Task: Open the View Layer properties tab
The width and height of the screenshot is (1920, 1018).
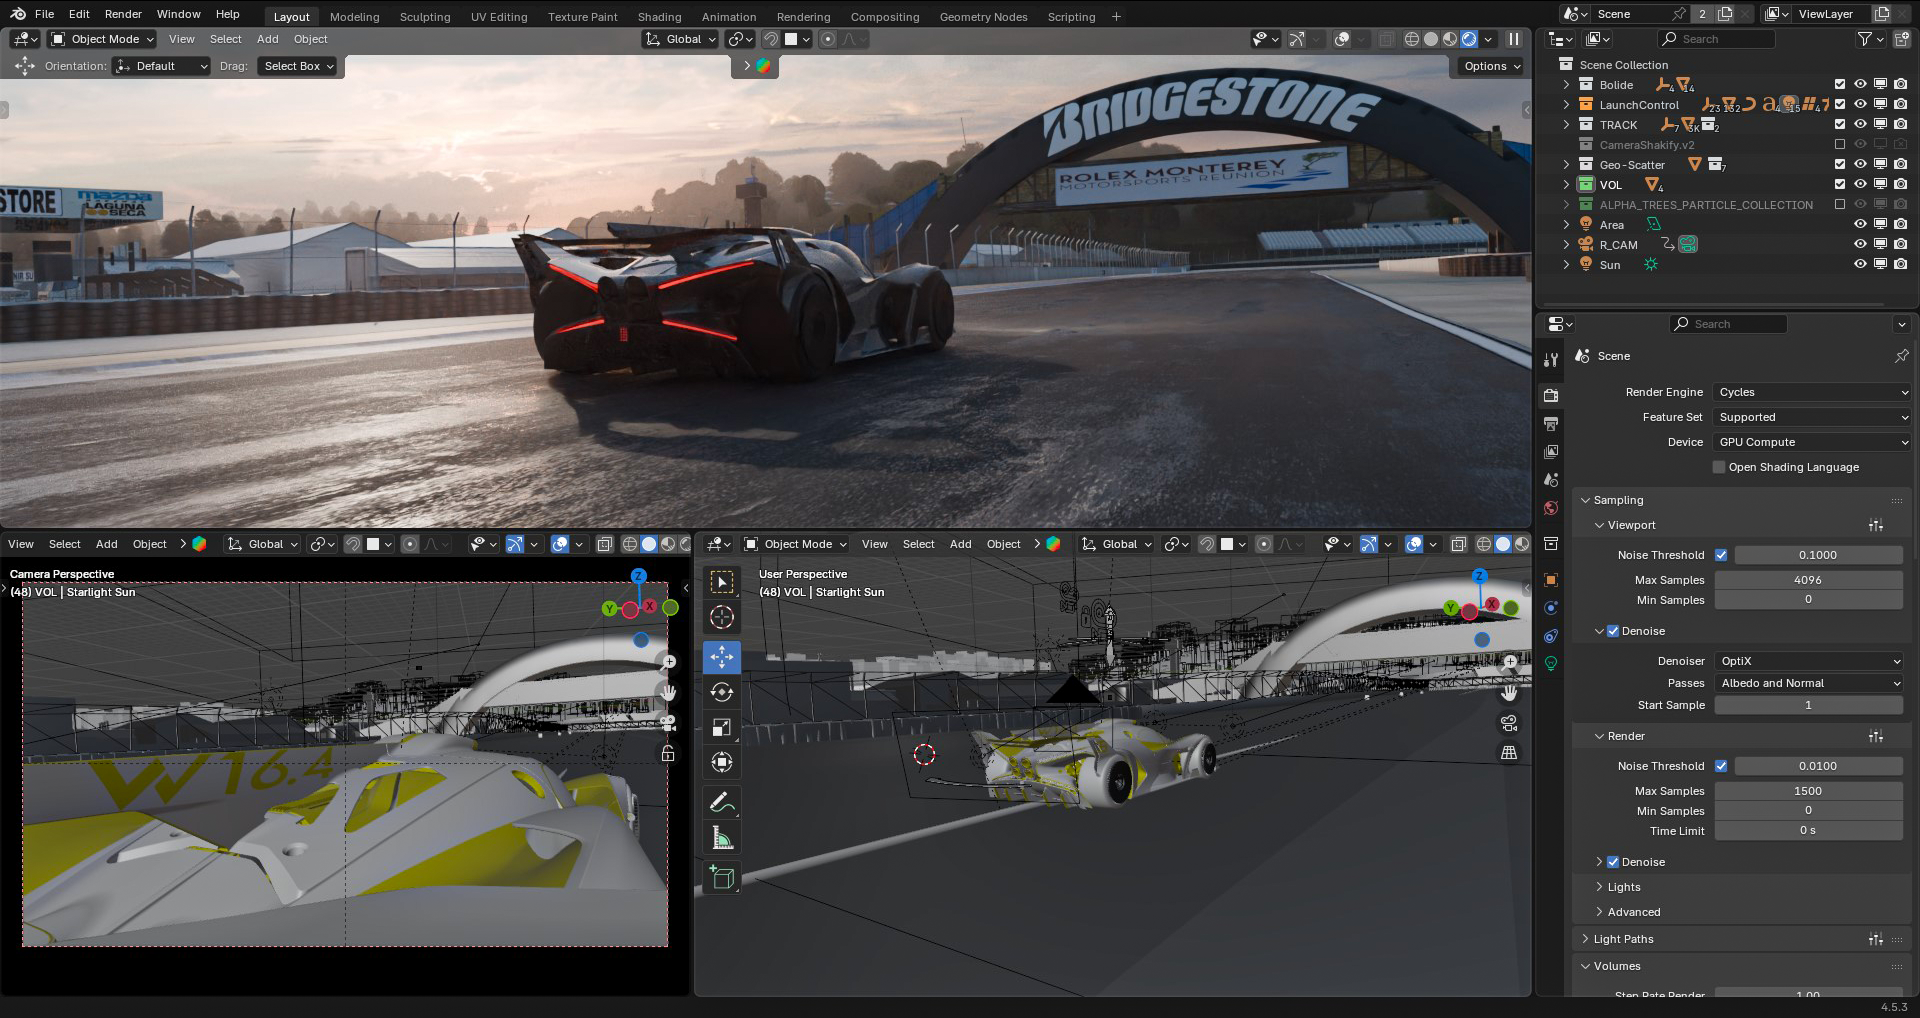Action: pyautogui.click(x=1551, y=452)
